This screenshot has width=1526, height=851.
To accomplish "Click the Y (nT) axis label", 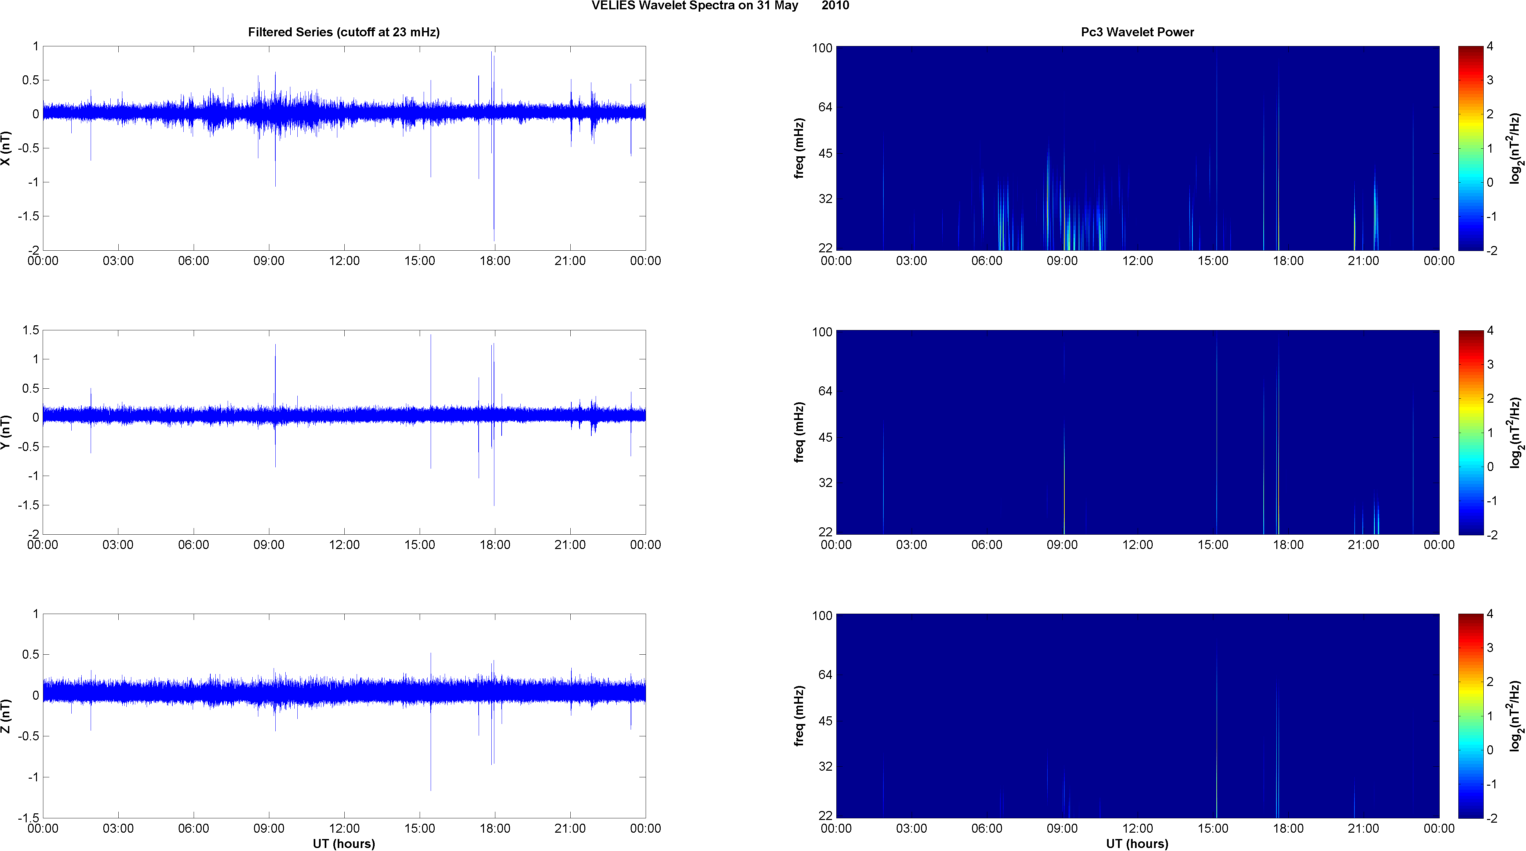I will 6,432.
